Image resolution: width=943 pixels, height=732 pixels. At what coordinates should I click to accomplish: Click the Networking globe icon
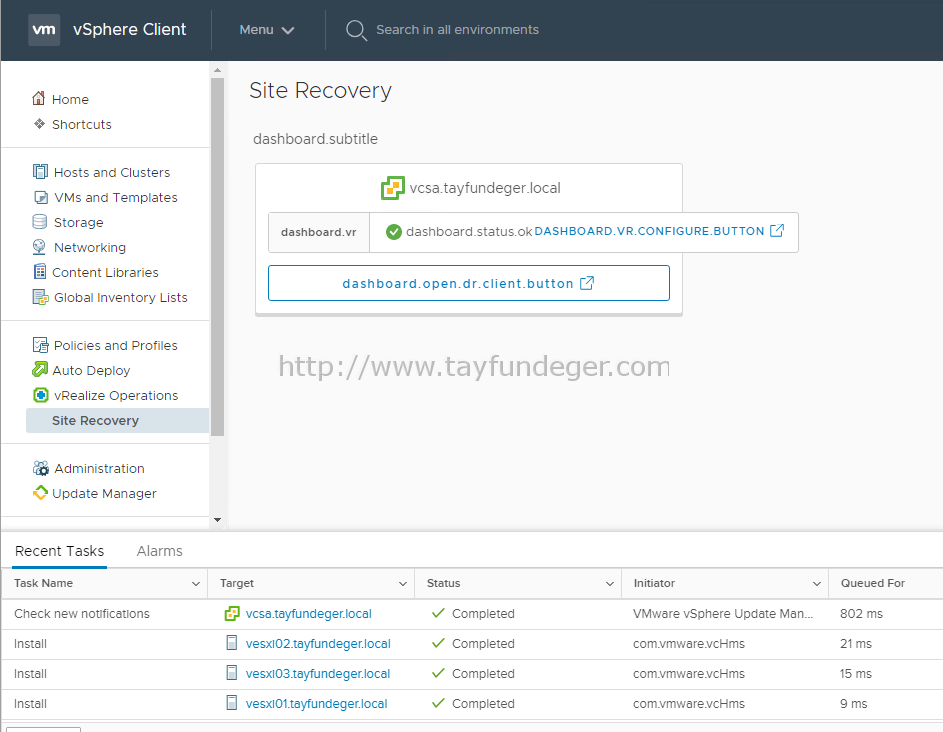tap(39, 247)
